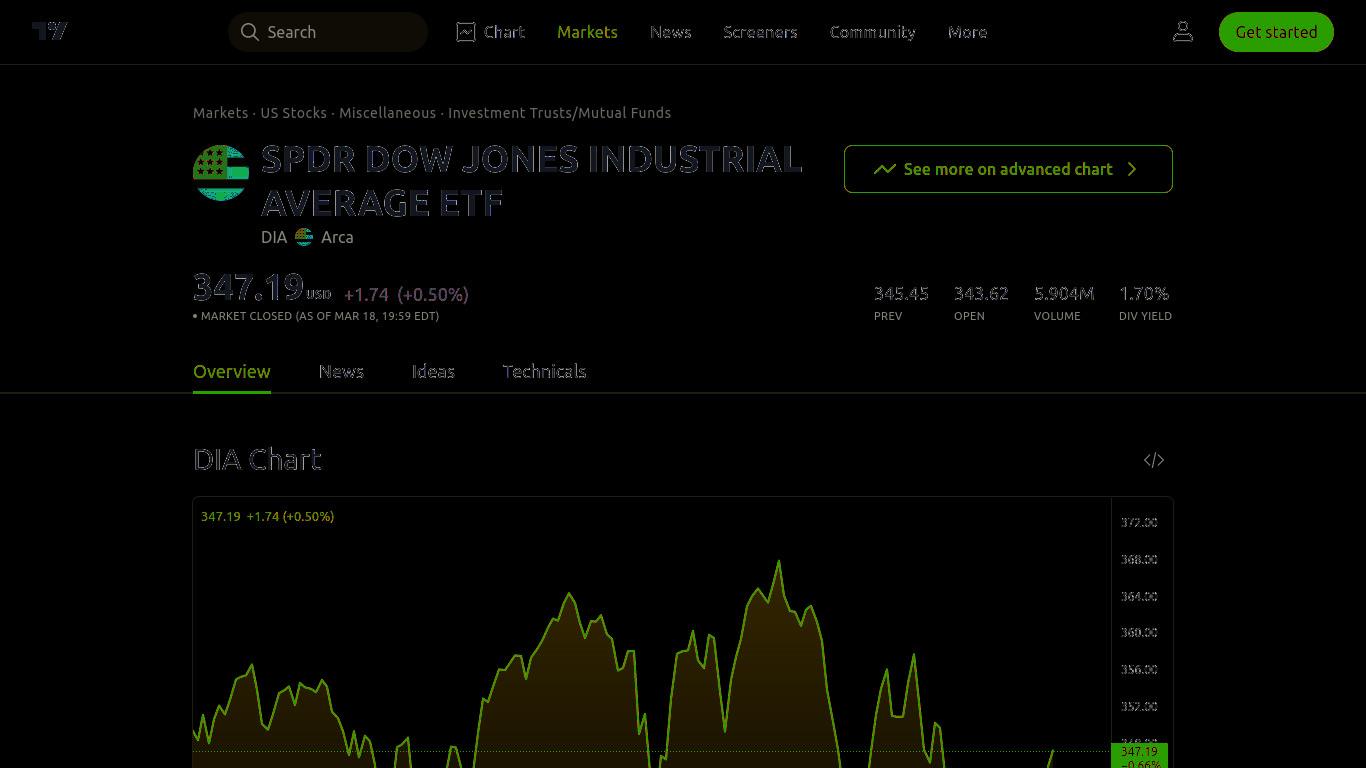The image size is (1366, 768).
Task: Switch to the Technicals tab
Action: 544,371
